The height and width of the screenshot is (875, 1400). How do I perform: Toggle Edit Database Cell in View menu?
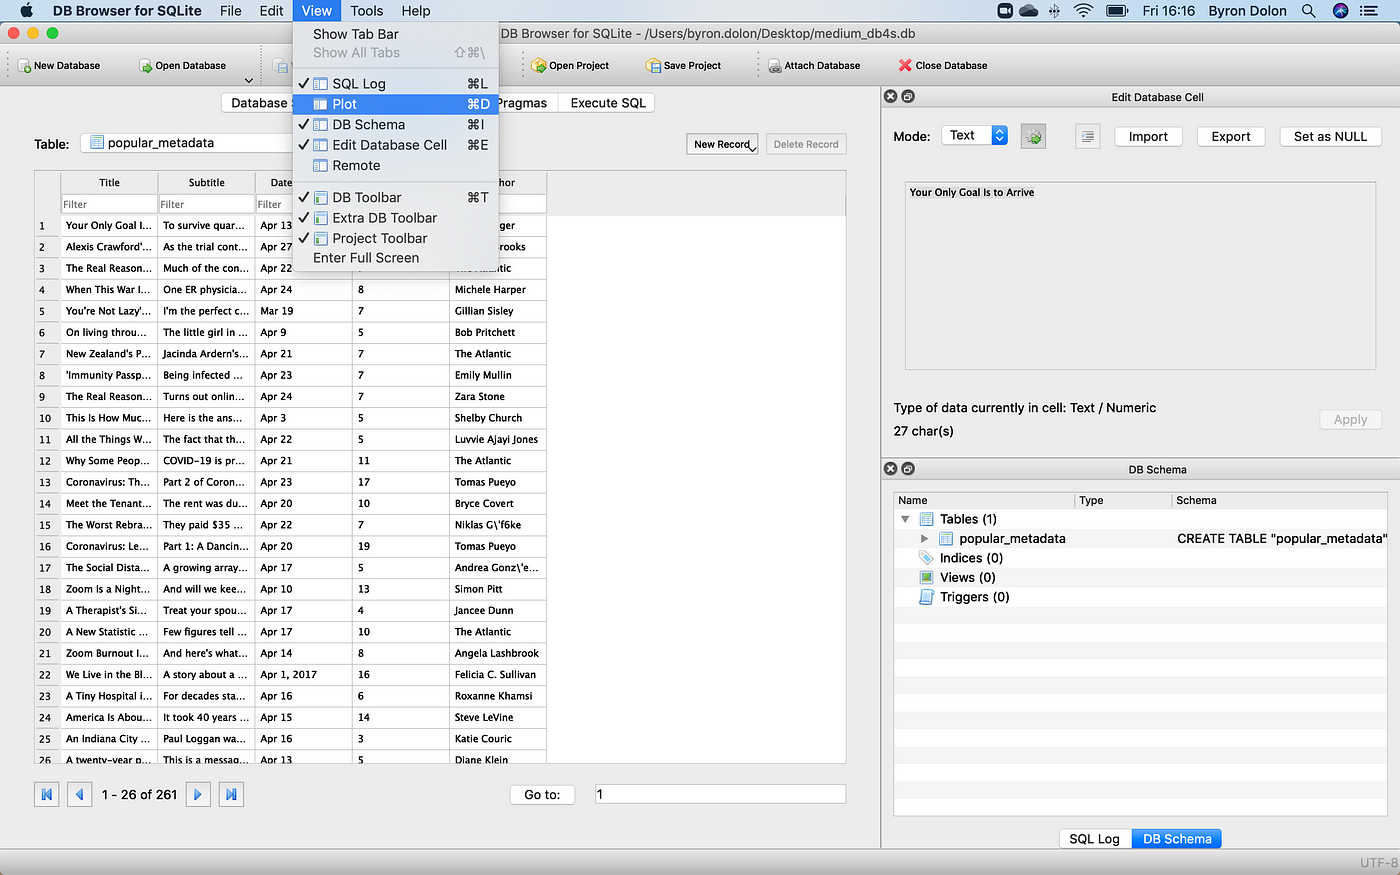(396, 145)
